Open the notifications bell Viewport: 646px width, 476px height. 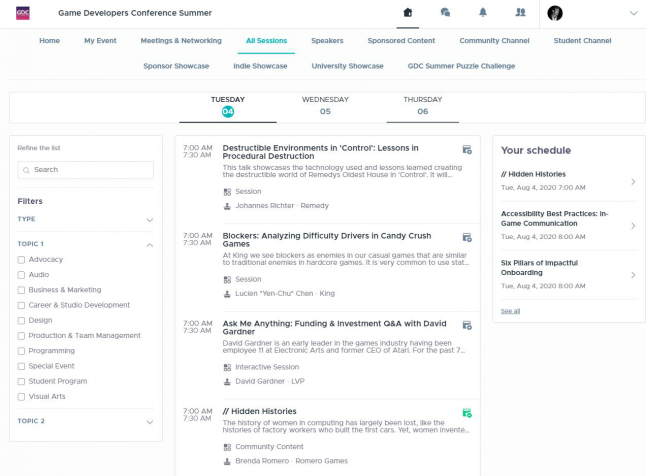pos(483,13)
